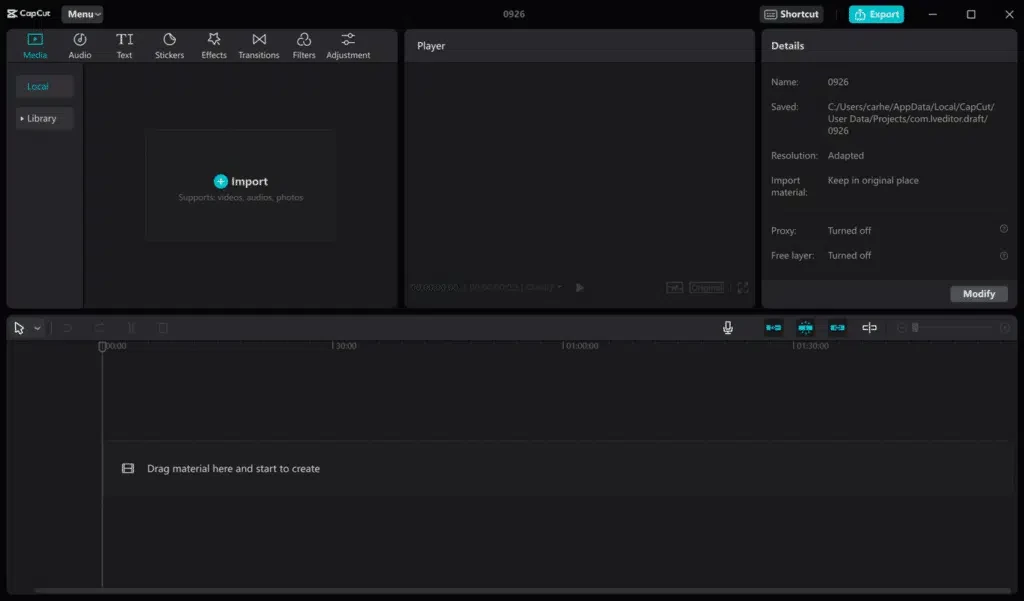Click the Modify button in Details
Screen dimensions: 1024x601
[x=978, y=294]
